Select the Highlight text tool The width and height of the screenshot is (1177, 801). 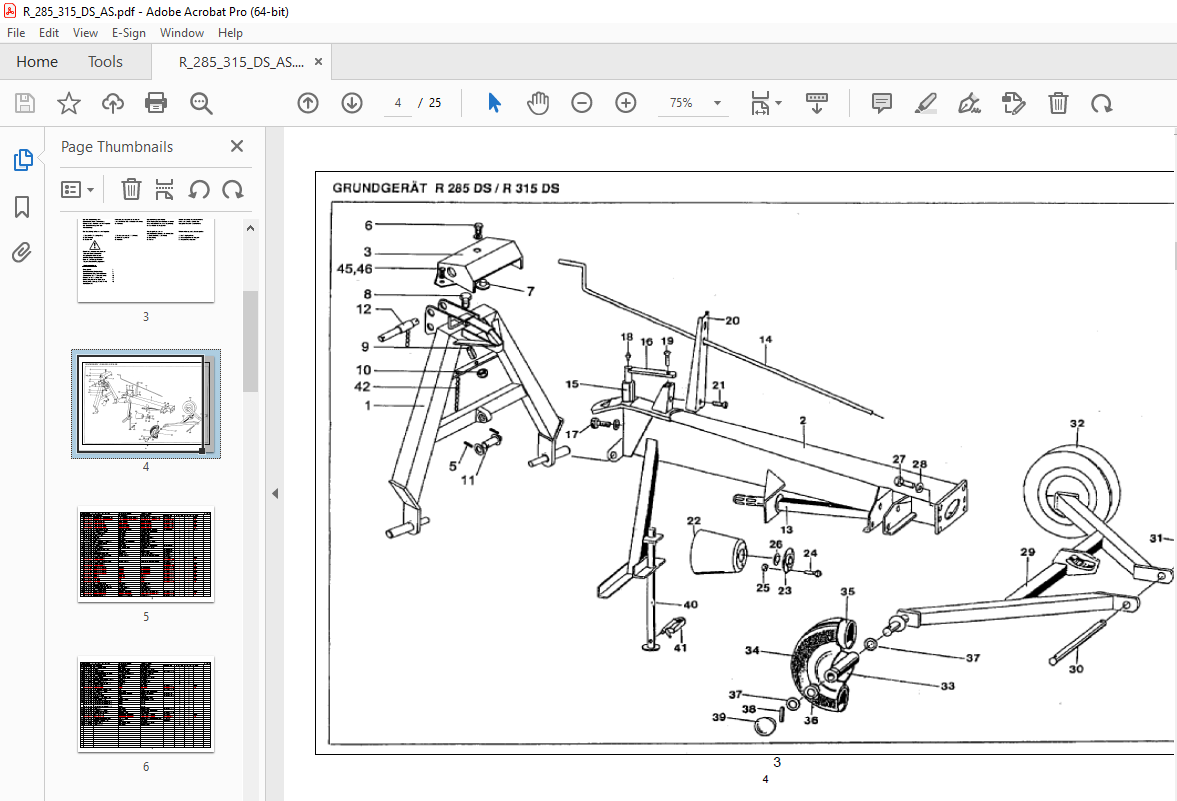926,103
